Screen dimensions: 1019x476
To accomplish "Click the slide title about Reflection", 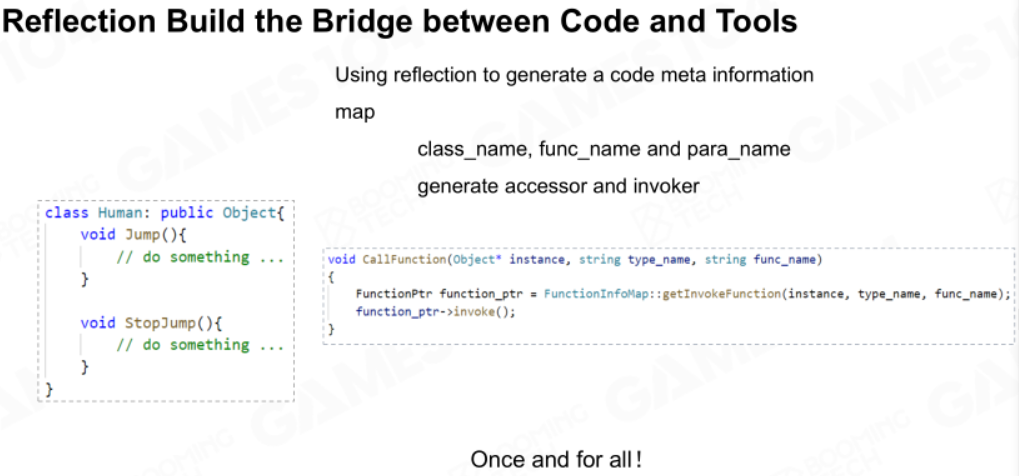I will click(x=399, y=23).
